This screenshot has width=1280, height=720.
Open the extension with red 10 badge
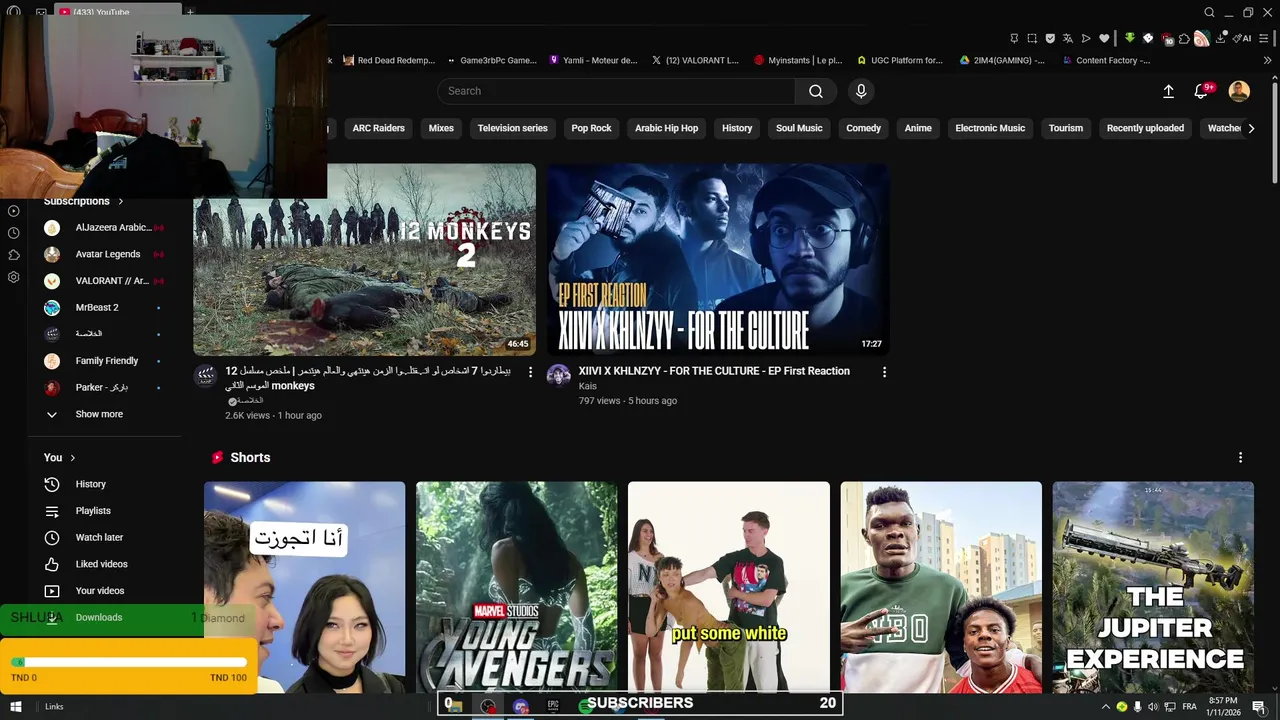1166,38
